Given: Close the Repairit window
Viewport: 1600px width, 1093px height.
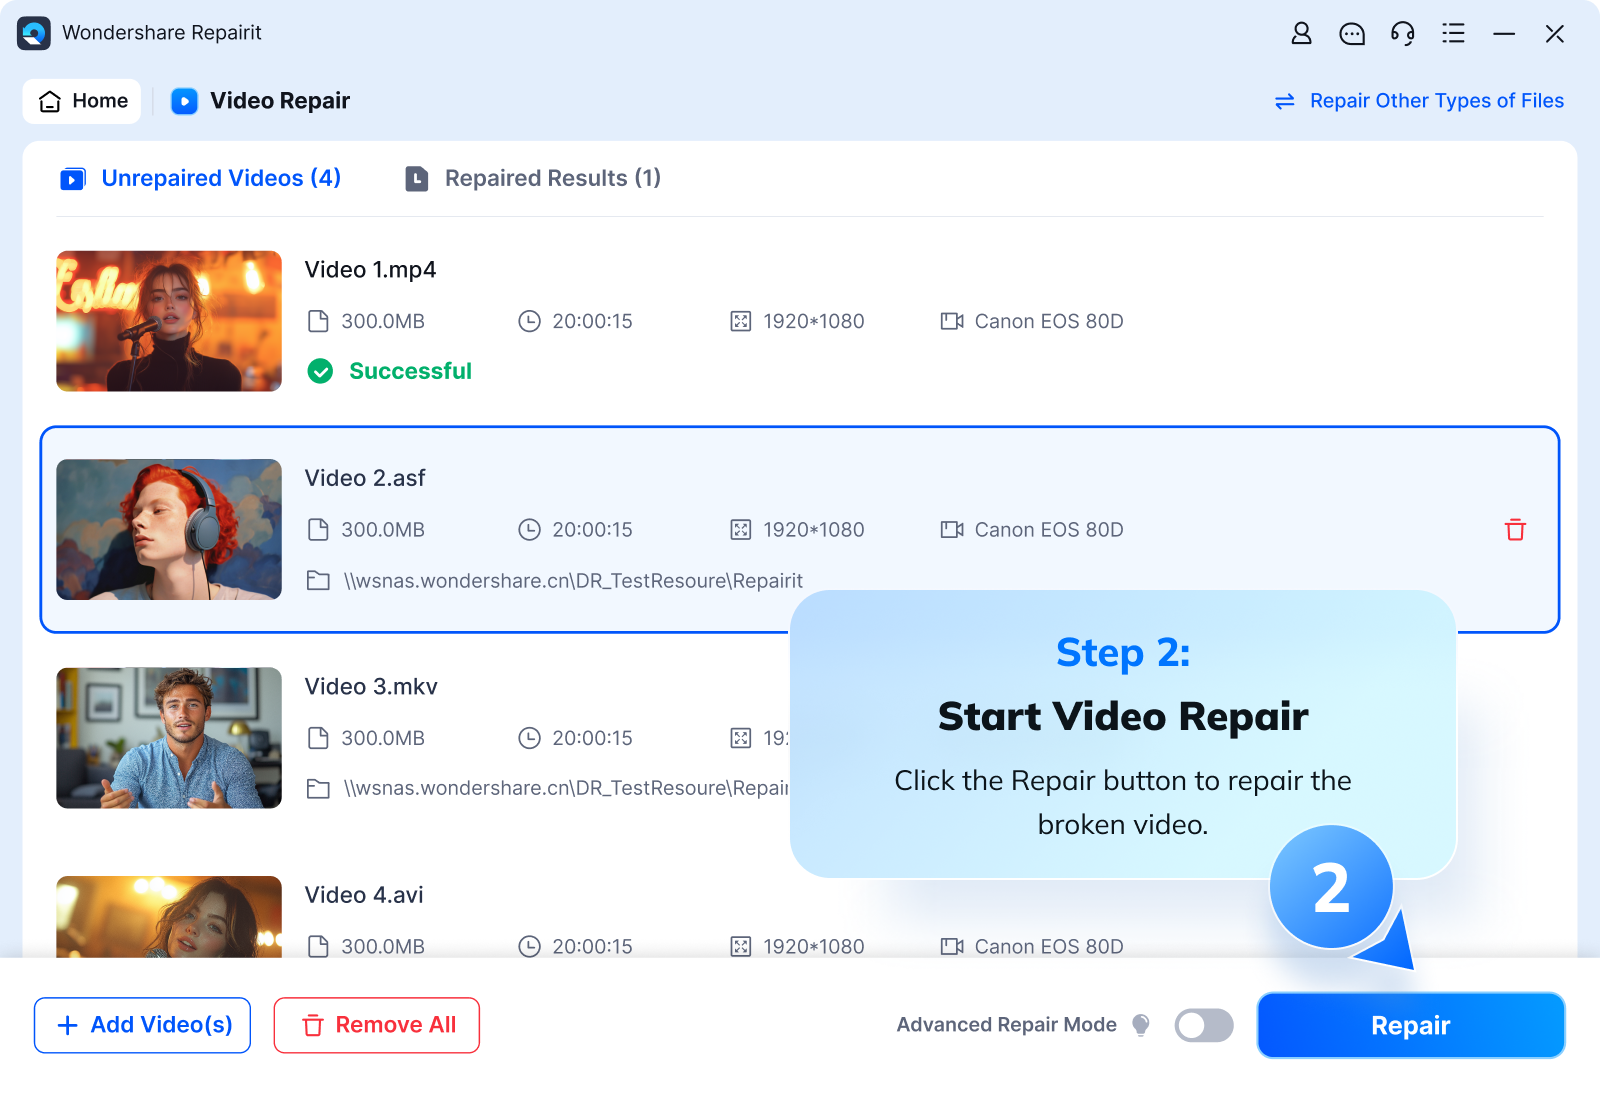Looking at the screenshot, I should coord(1554,34).
